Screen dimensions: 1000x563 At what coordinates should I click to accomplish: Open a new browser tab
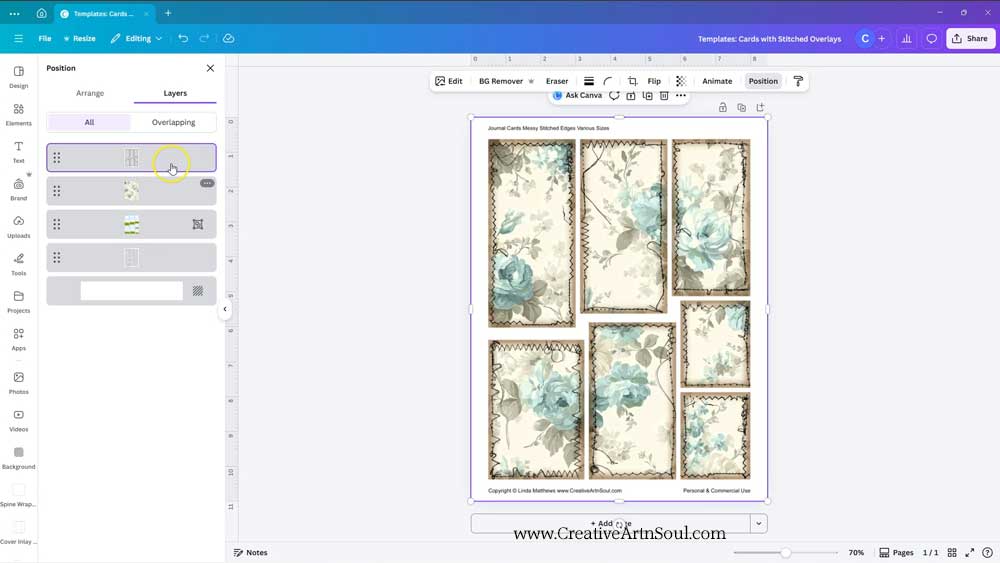[168, 13]
